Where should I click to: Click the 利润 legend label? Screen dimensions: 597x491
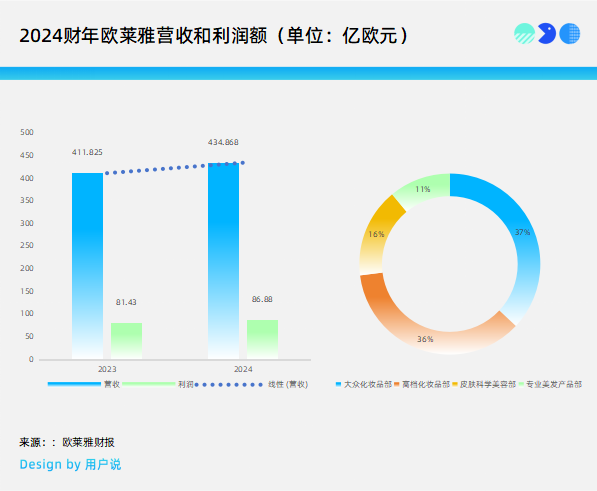point(186,384)
